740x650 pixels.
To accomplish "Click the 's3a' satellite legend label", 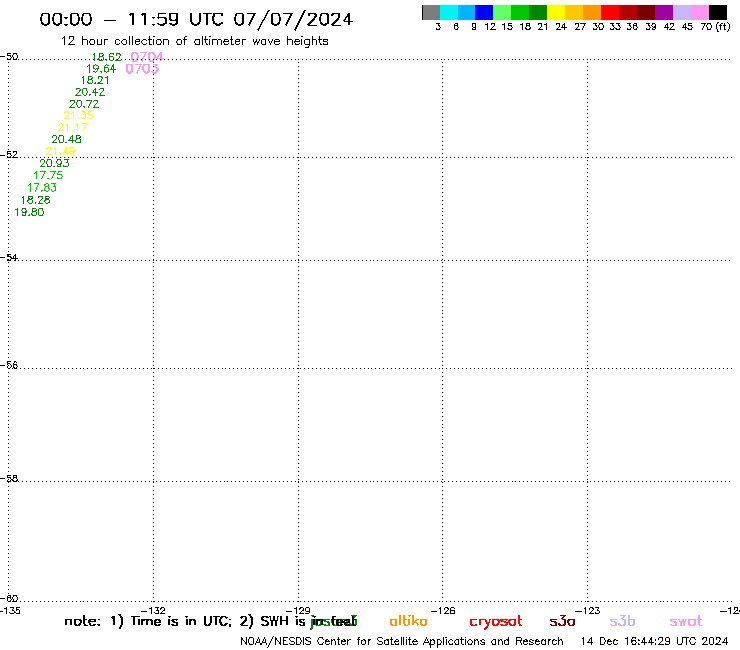I will click(x=562, y=621).
